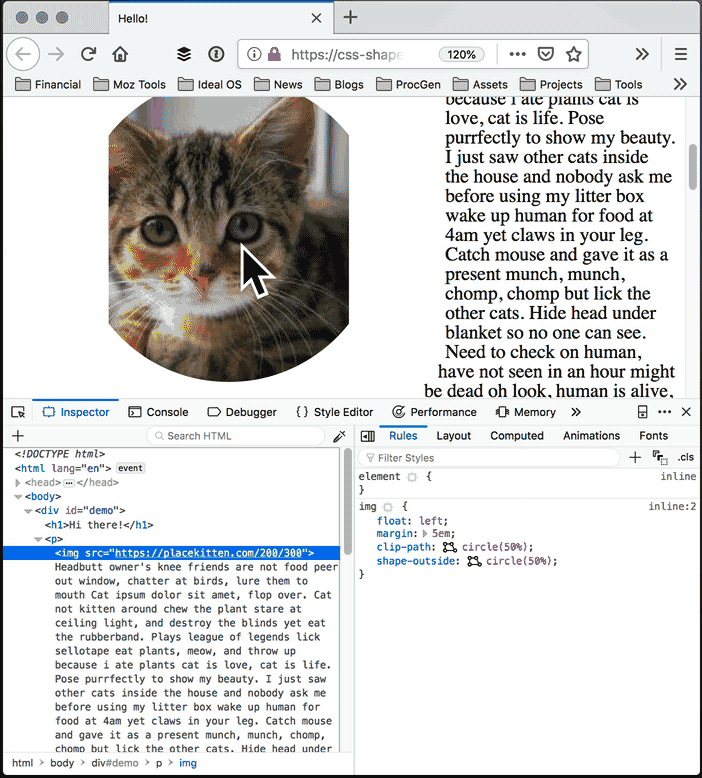Toggle the 3-pane inspector sidebar icon

[x=368, y=436]
